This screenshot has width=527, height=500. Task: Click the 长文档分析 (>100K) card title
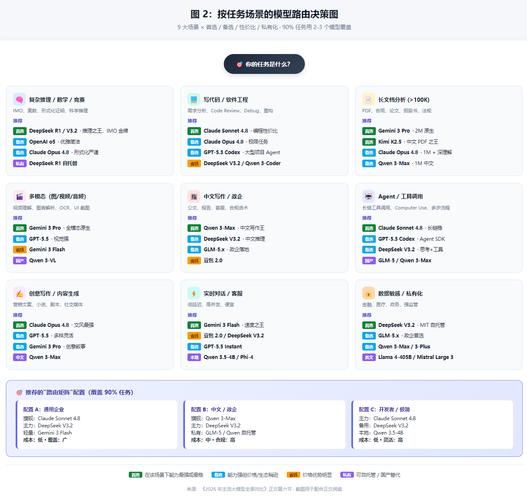coord(404,100)
